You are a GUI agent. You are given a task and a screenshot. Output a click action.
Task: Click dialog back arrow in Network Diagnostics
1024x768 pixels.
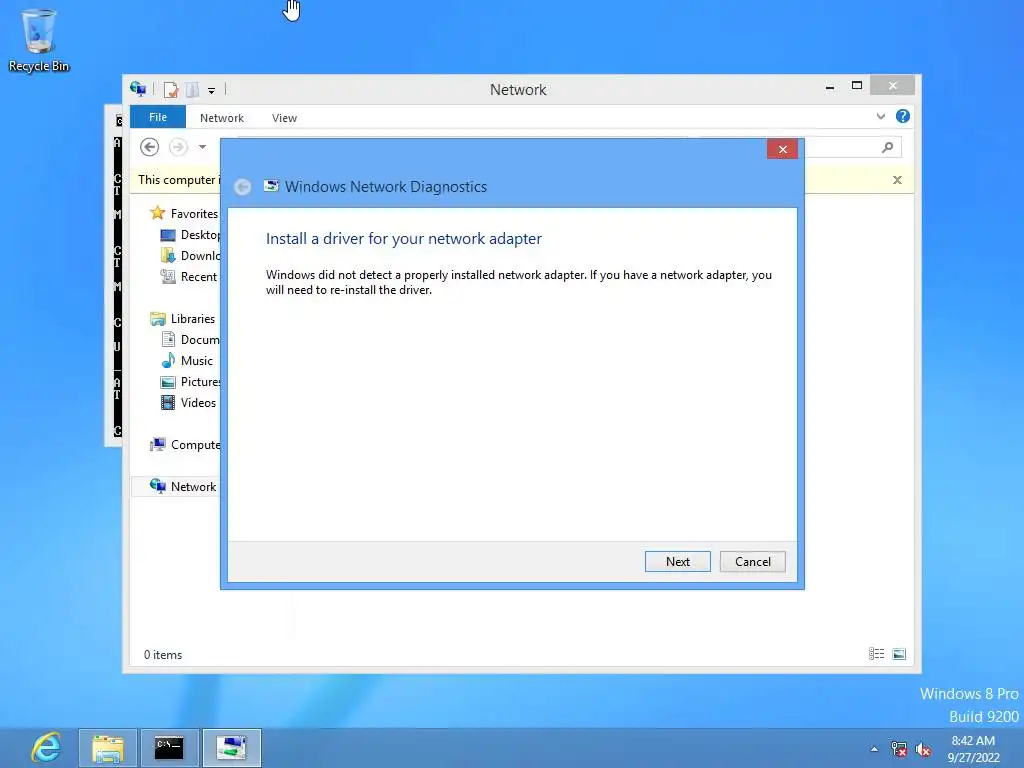pyautogui.click(x=242, y=187)
